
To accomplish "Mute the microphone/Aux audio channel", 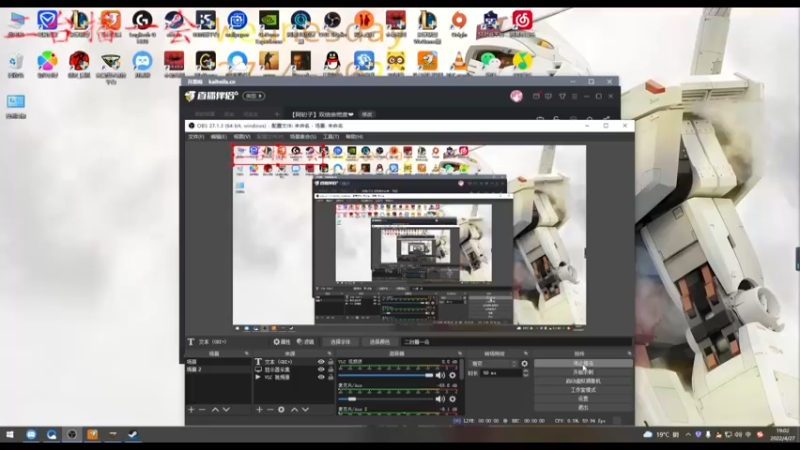I will pos(440,399).
